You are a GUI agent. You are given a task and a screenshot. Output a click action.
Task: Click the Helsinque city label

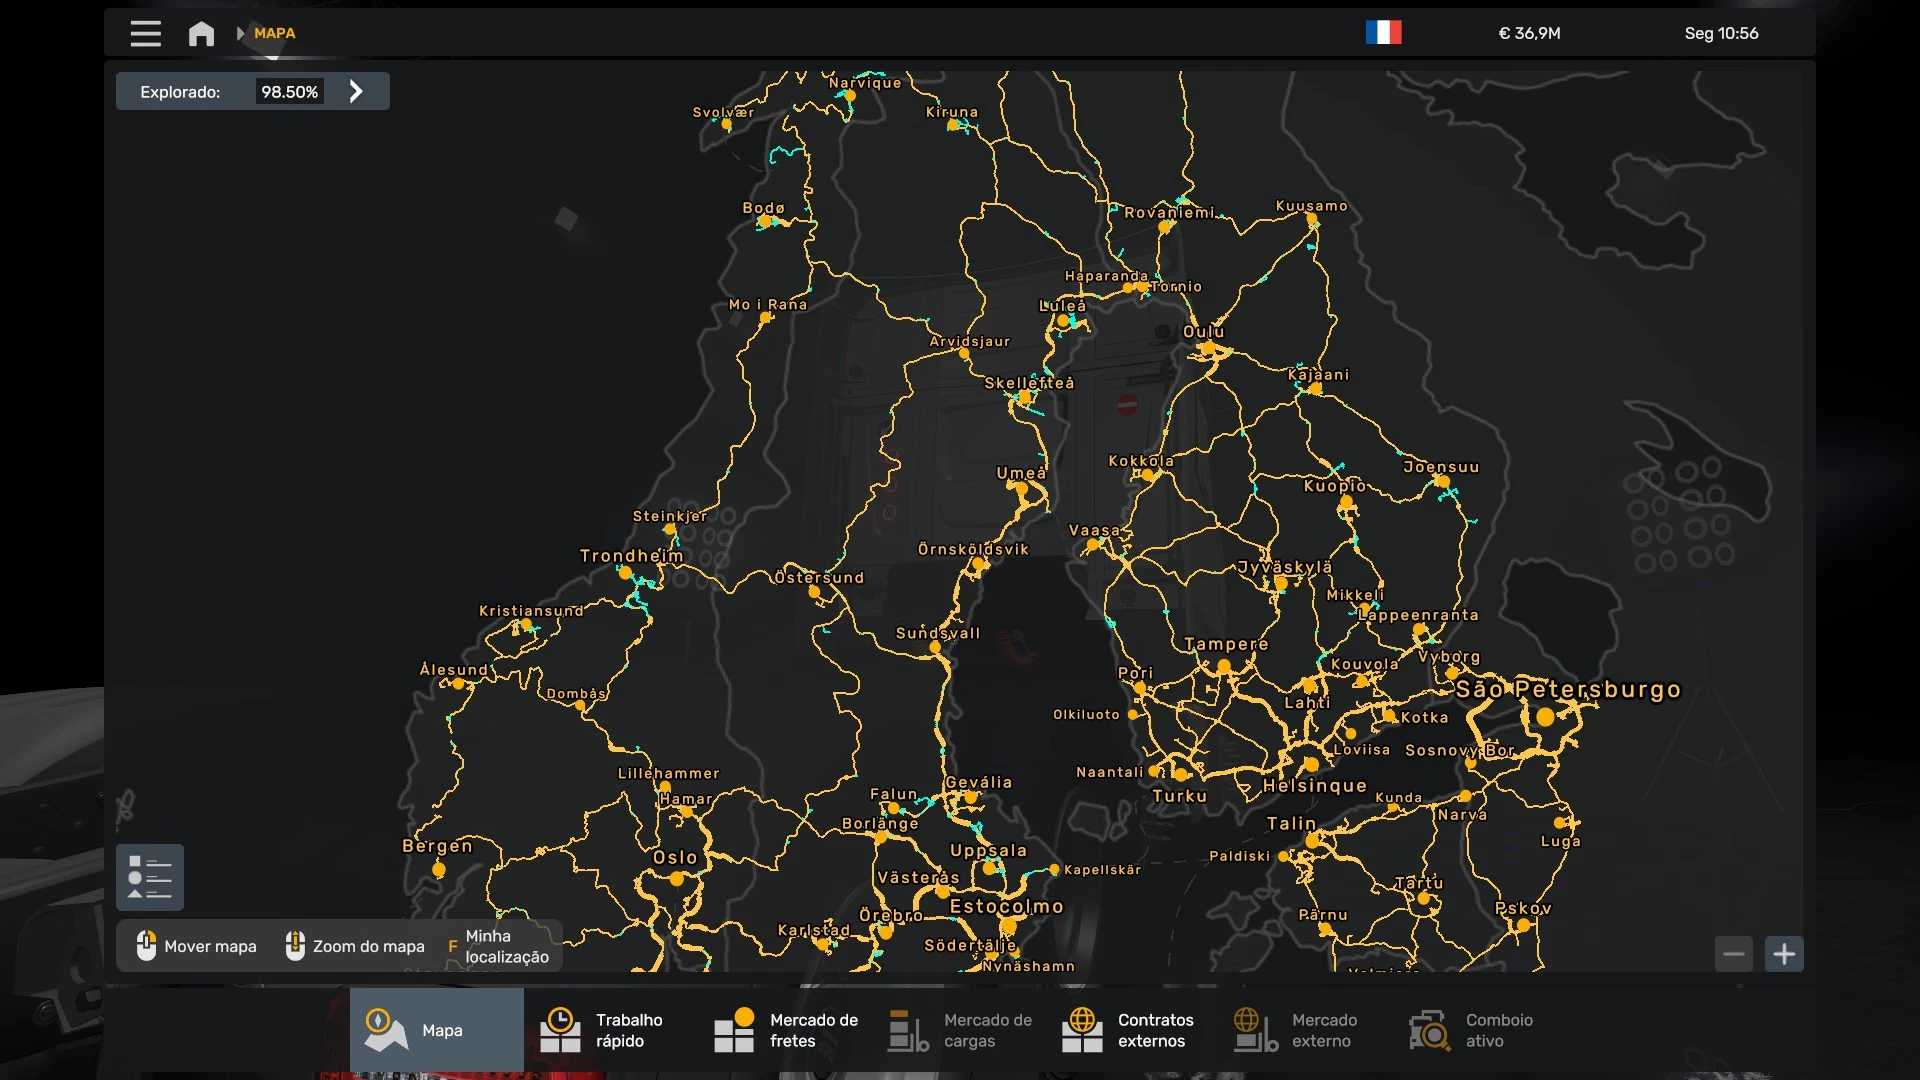pos(1314,786)
